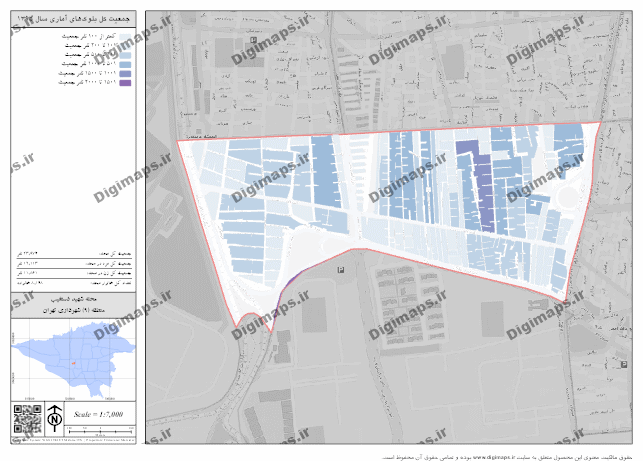Screen dimensions: 643x461
Task: Click the 'Scale = 1:7,000' text
Action: [x=98, y=414]
